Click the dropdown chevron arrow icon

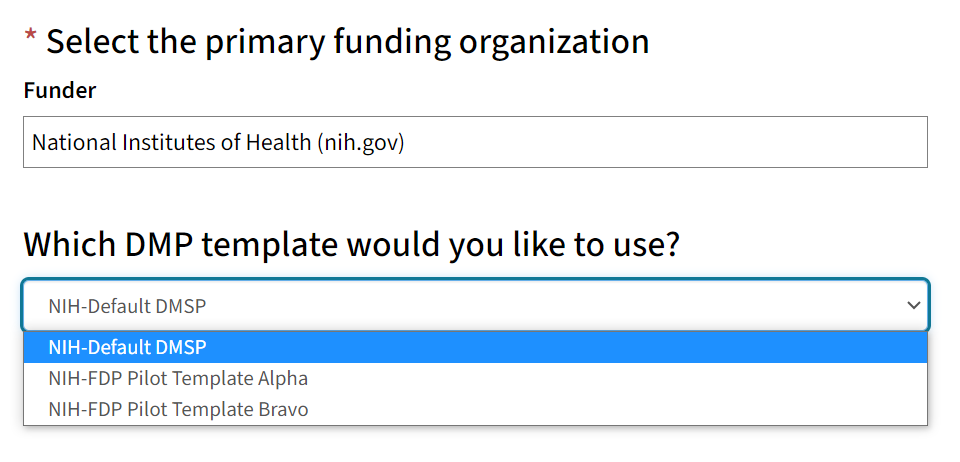pos(912,305)
